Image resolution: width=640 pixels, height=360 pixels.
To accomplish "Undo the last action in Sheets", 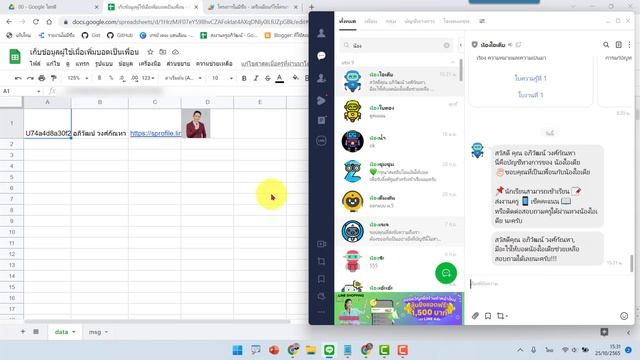I will 18,78.
